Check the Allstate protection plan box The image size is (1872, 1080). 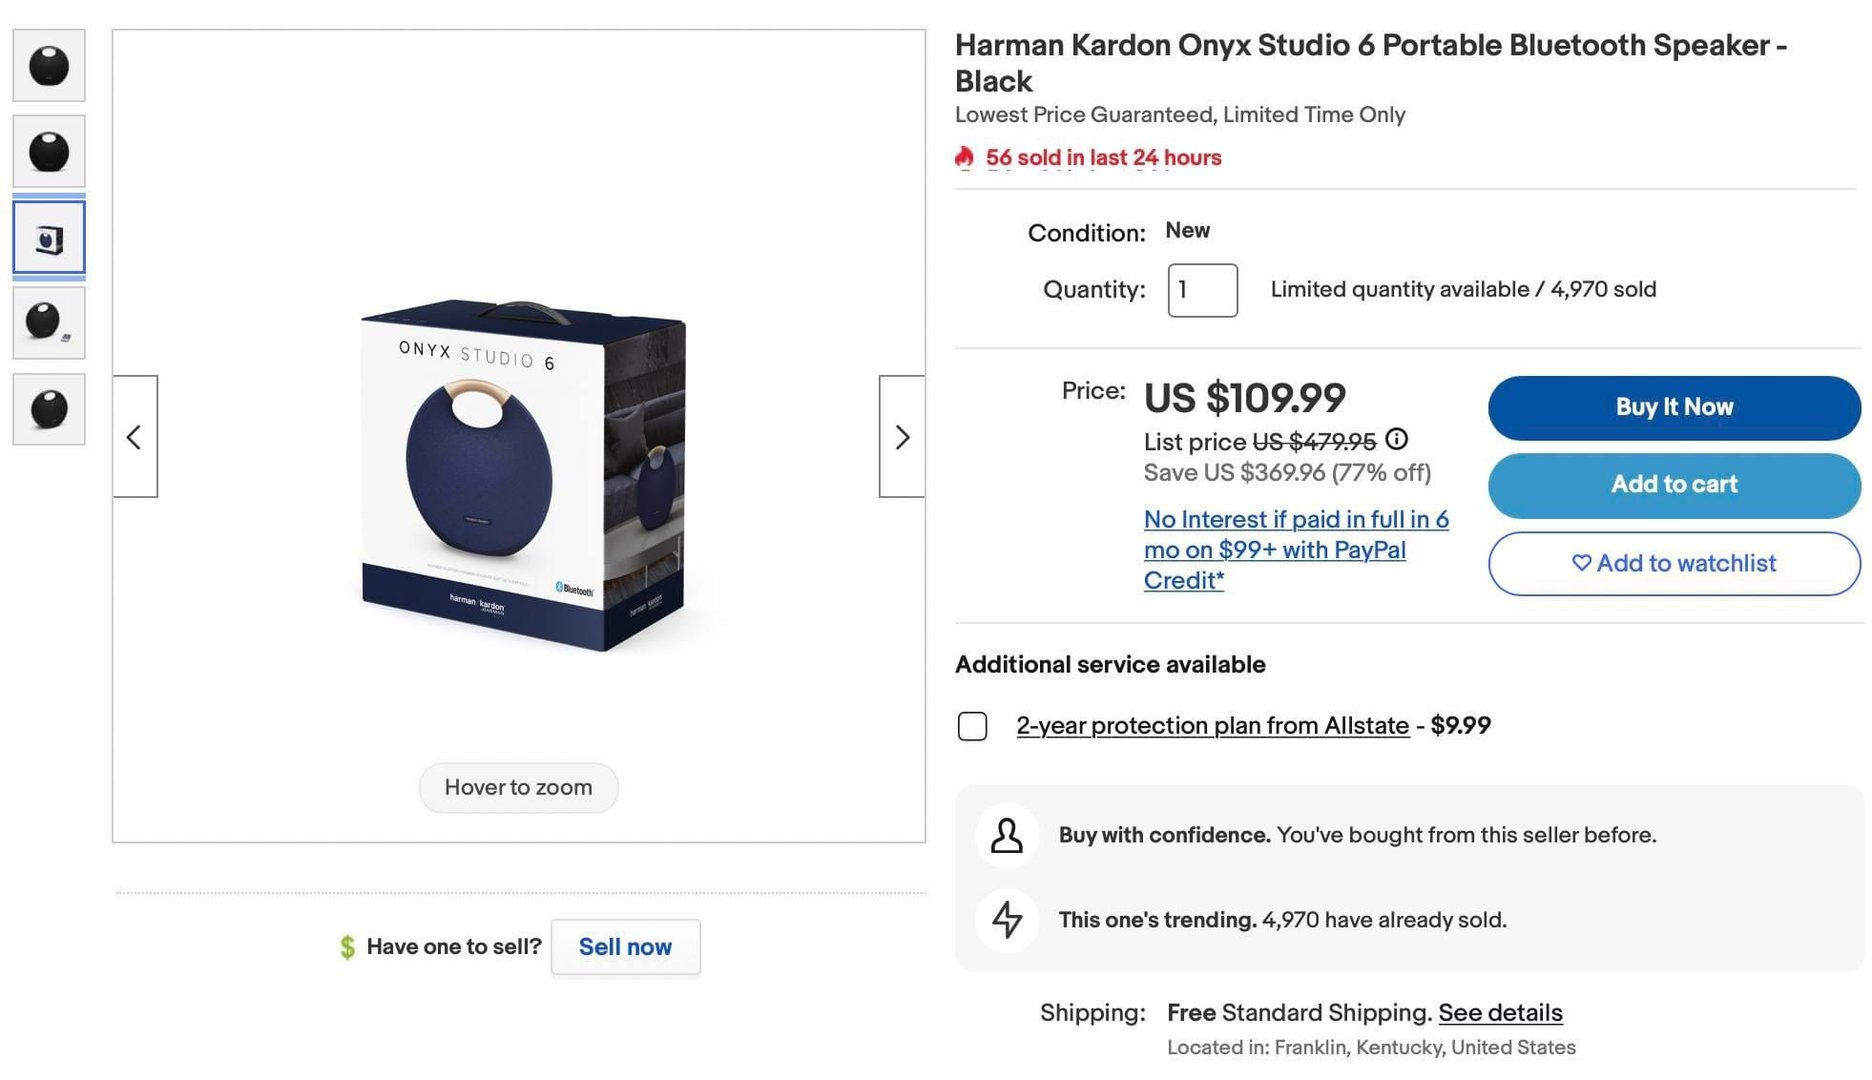tap(972, 726)
